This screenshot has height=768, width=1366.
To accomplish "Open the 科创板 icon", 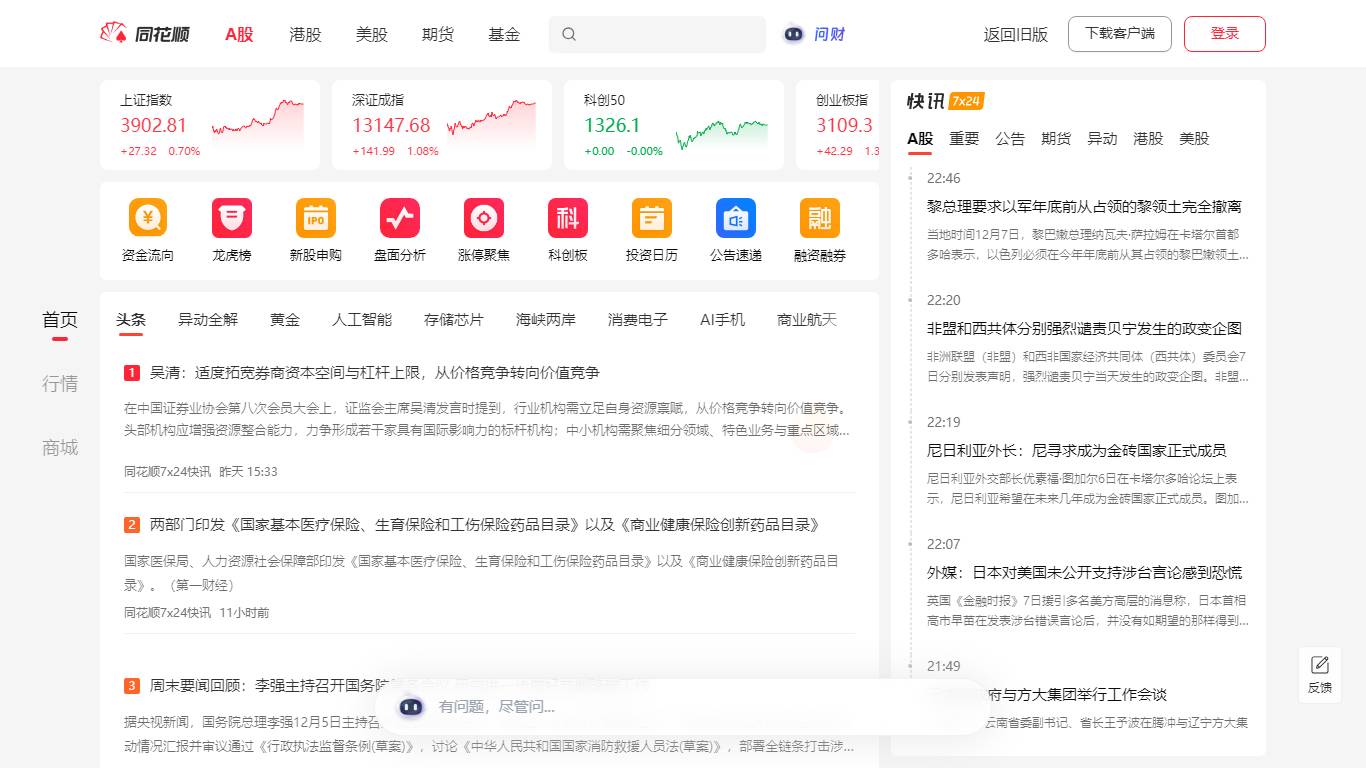I will tap(568, 218).
